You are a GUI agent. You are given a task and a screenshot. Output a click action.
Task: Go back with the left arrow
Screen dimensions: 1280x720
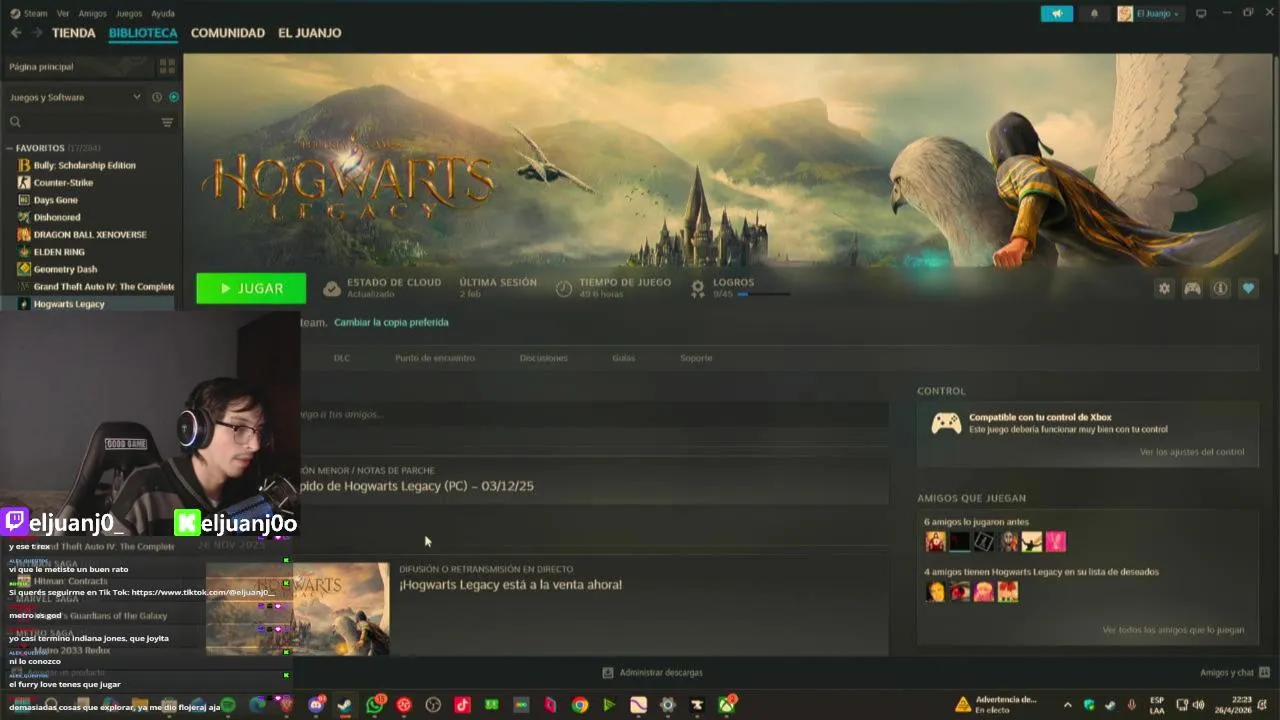15,33
